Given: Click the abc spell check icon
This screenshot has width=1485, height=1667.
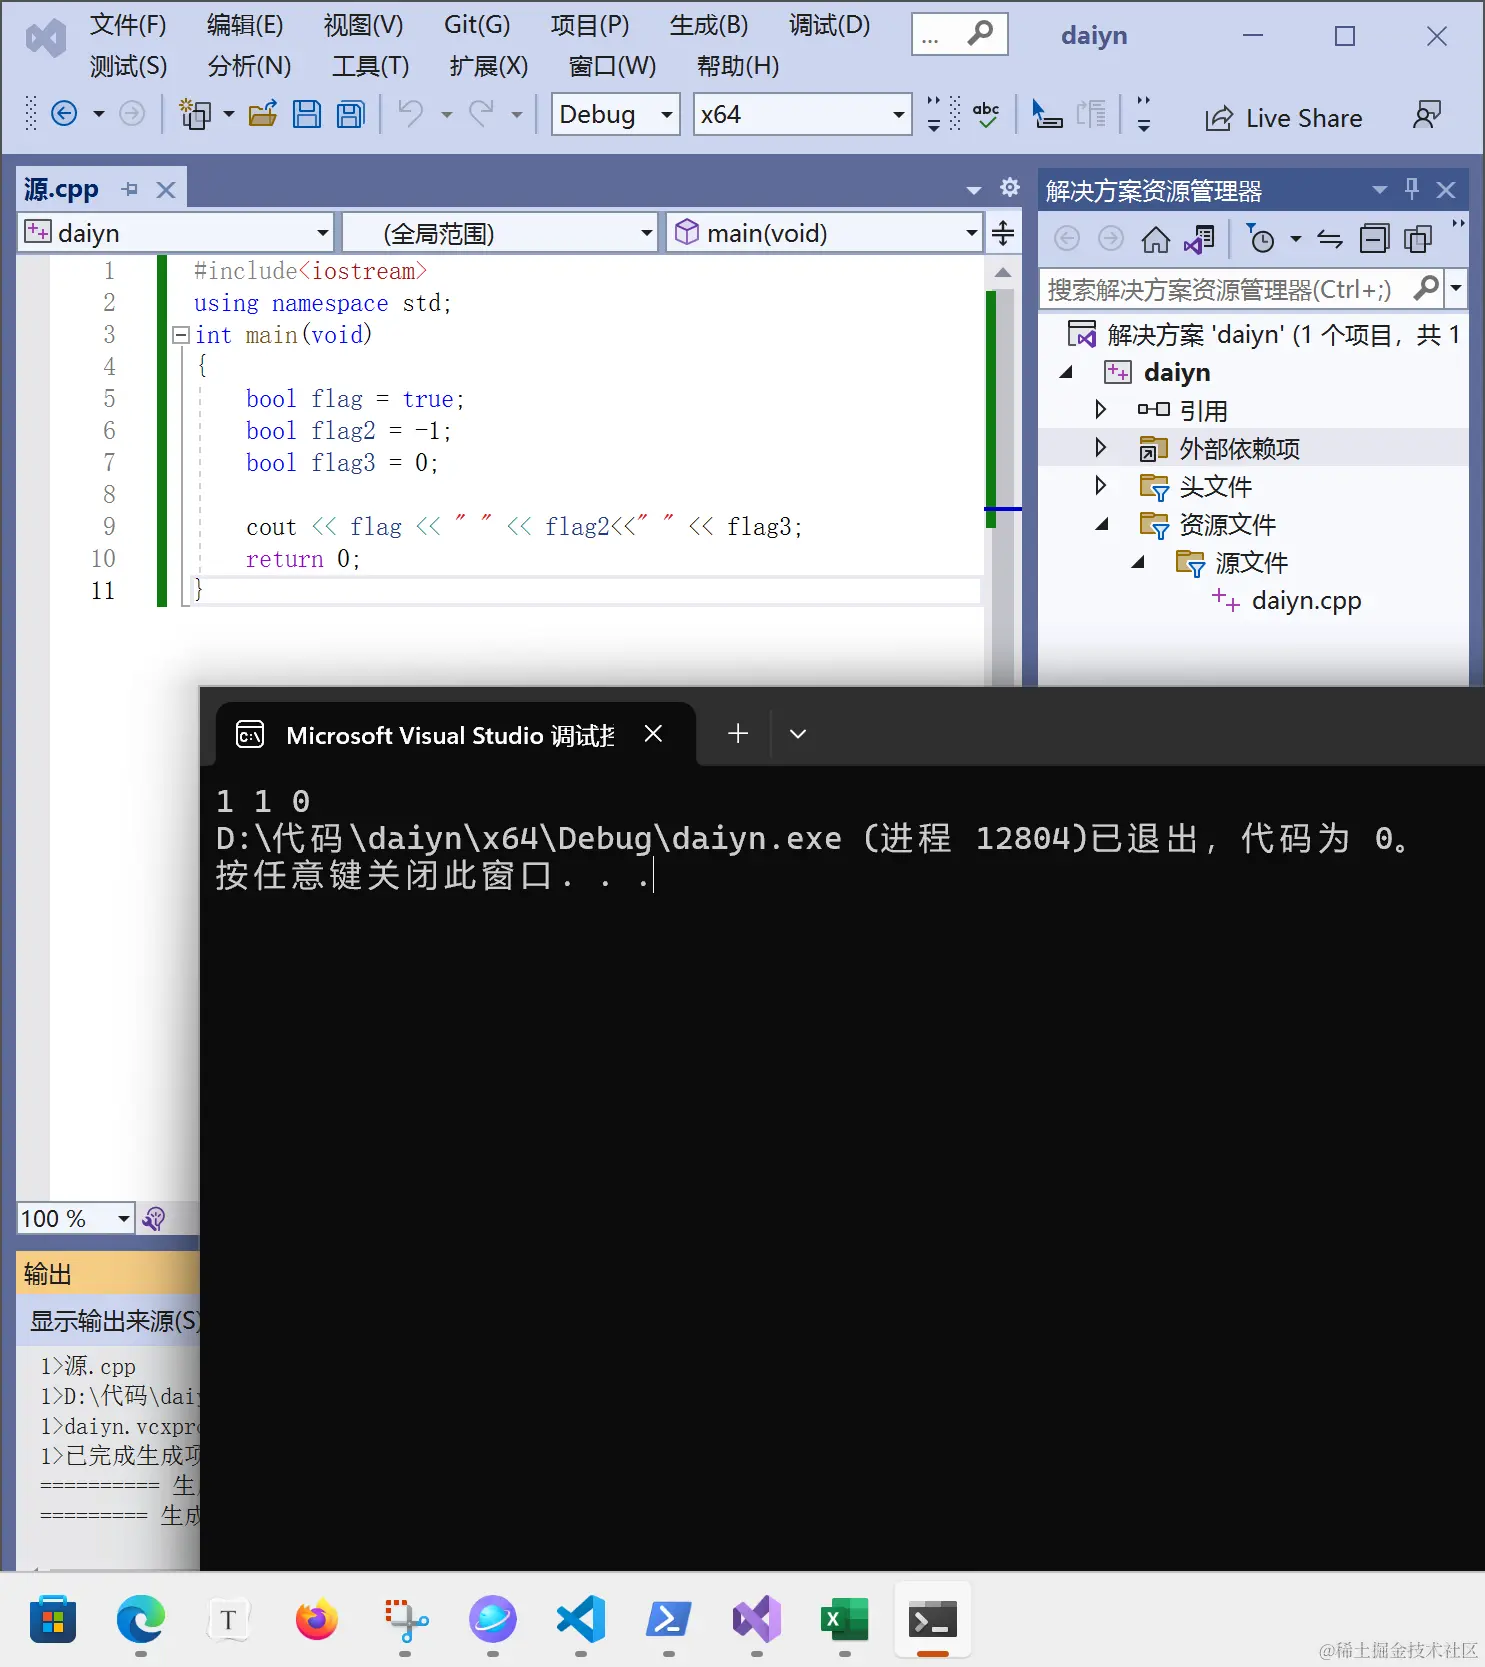Looking at the screenshot, I should tap(986, 114).
